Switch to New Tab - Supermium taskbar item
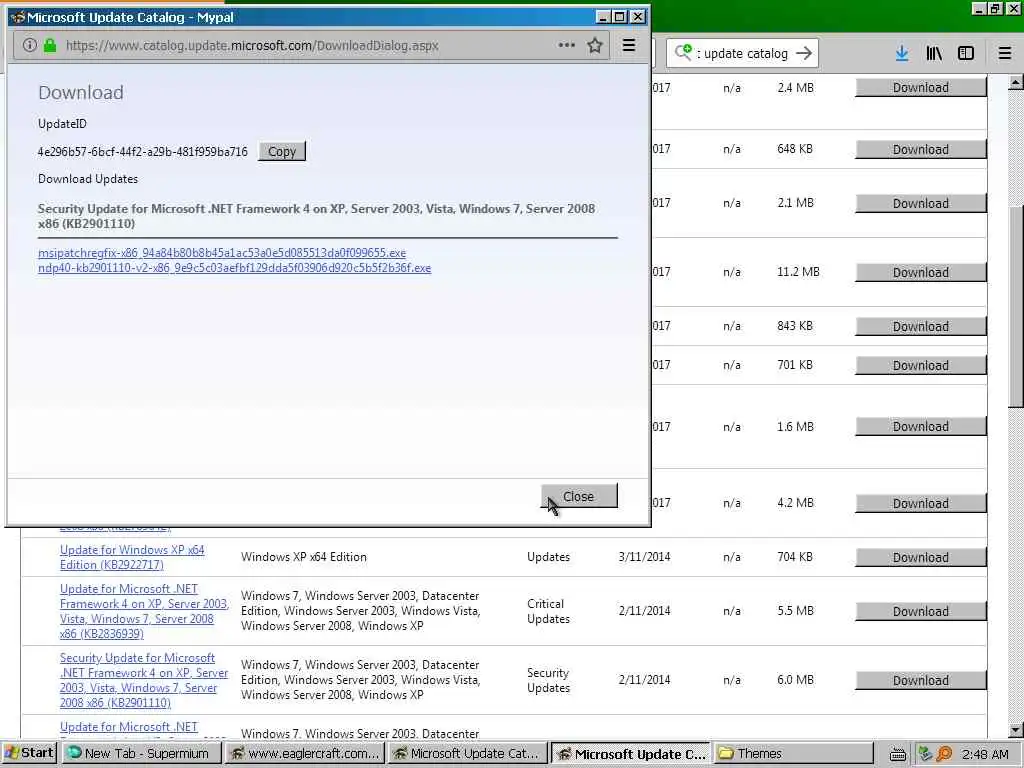Image resolution: width=1024 pixels, height=768 pixels. [x=140, y=754]
